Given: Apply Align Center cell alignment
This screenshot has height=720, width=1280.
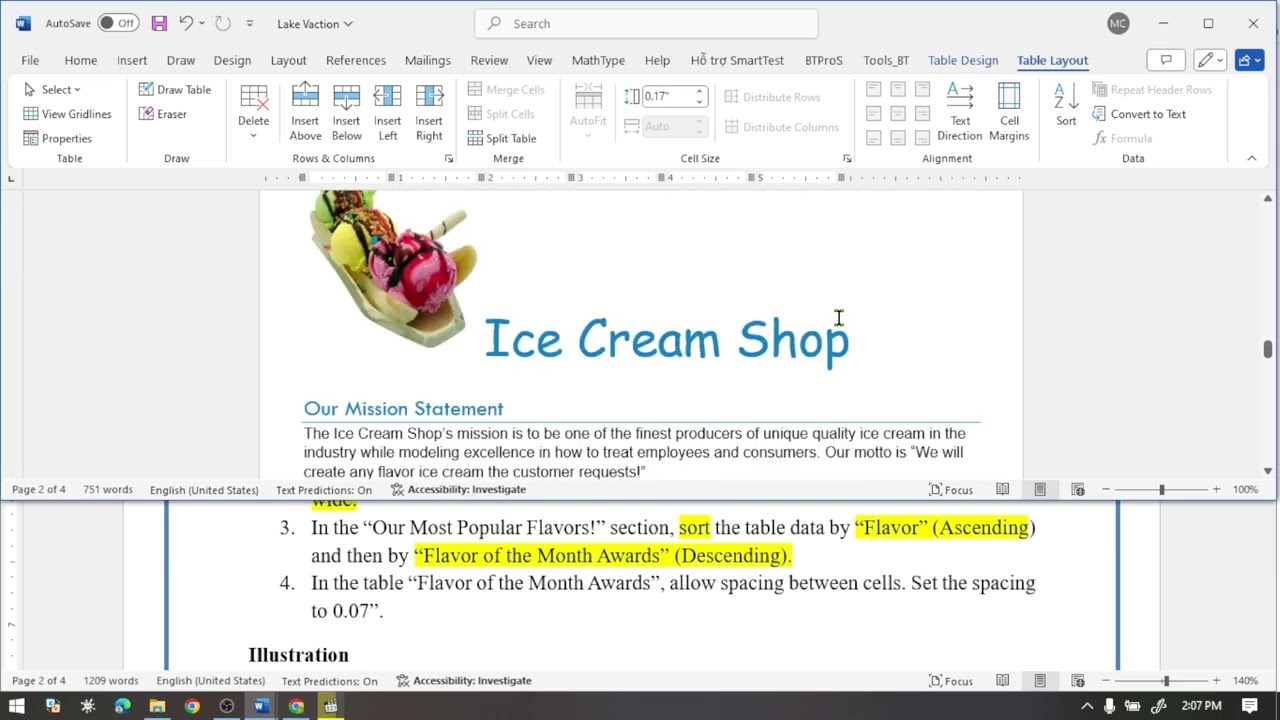Looking at the screenshot, I should (x=898, y=113).
